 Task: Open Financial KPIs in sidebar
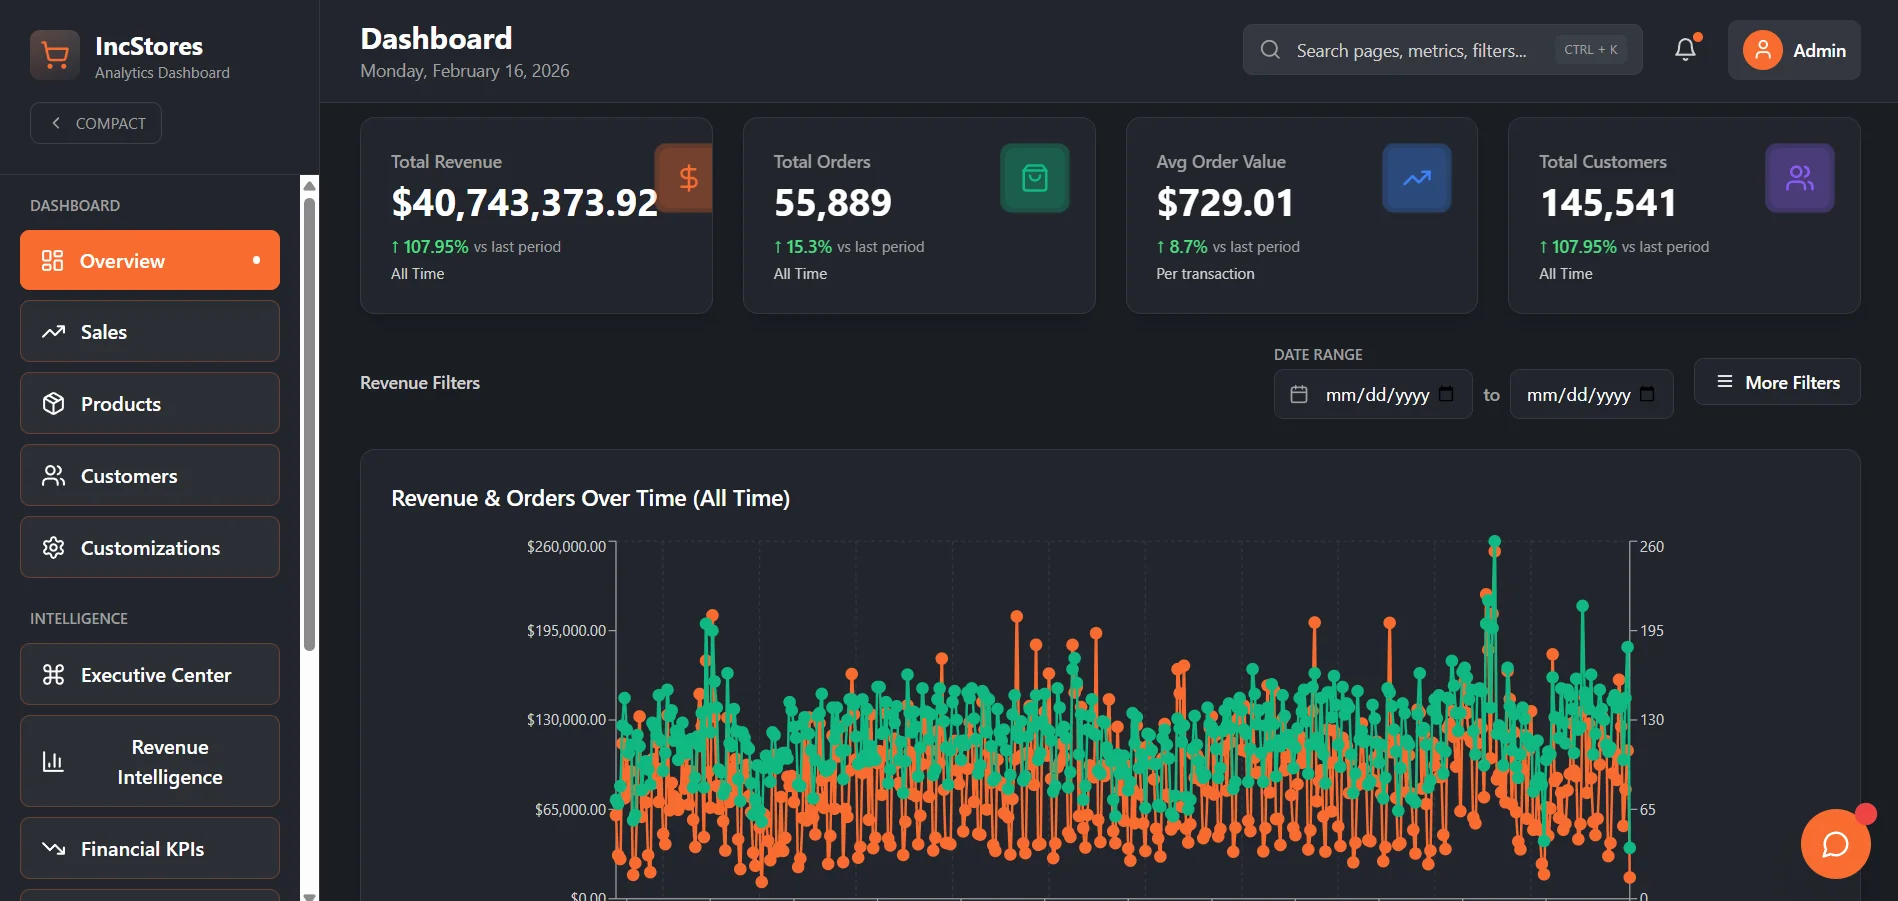coord(150,849)
